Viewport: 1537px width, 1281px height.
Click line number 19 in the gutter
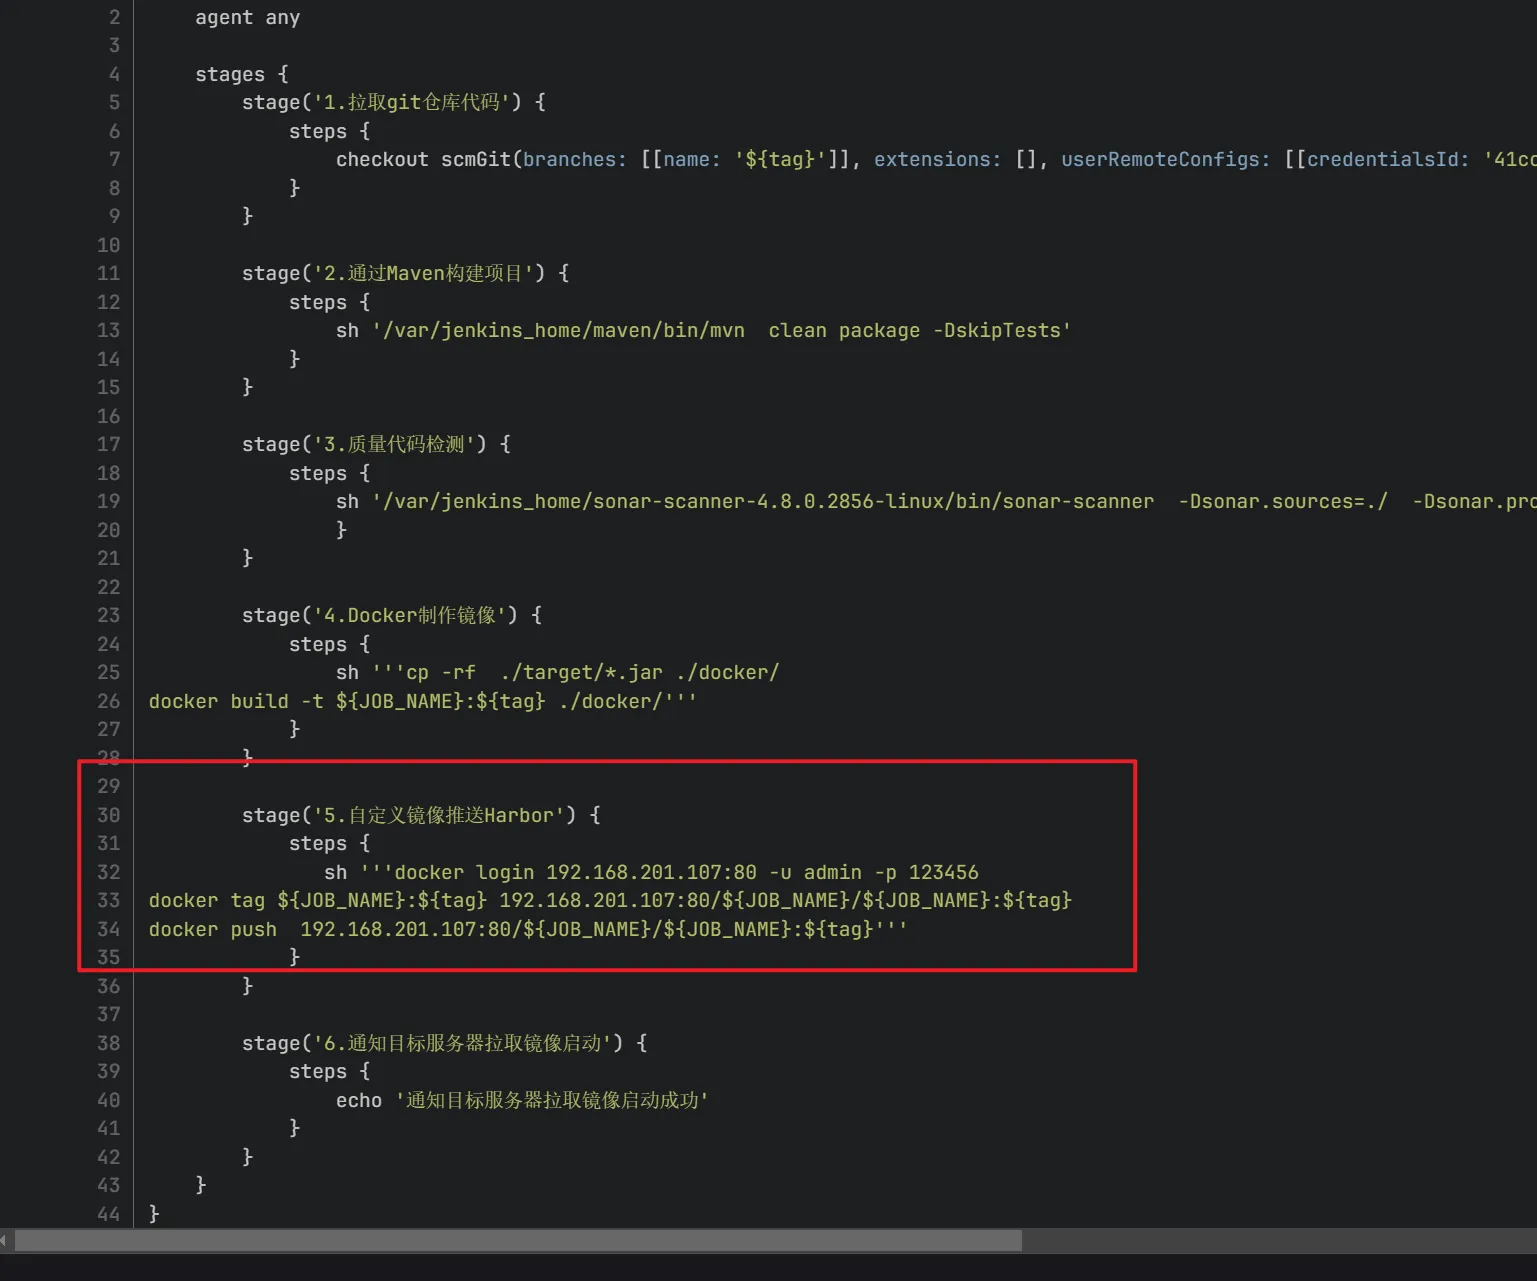coord(108,501)
